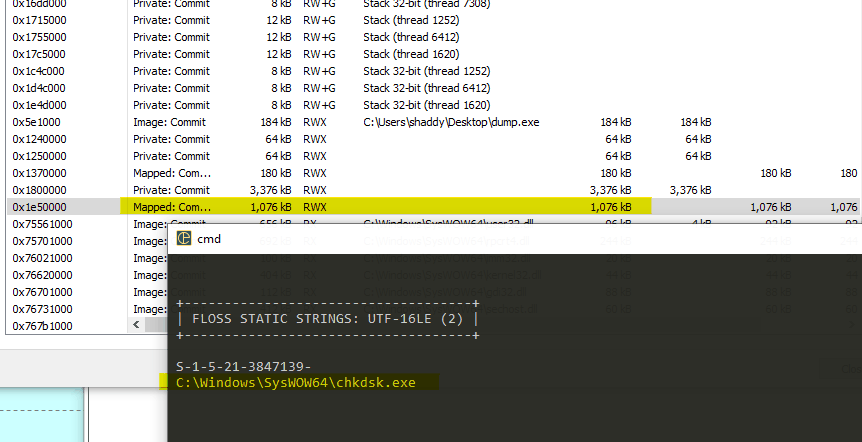Select the 0x76620000 address row

(42, 275)
